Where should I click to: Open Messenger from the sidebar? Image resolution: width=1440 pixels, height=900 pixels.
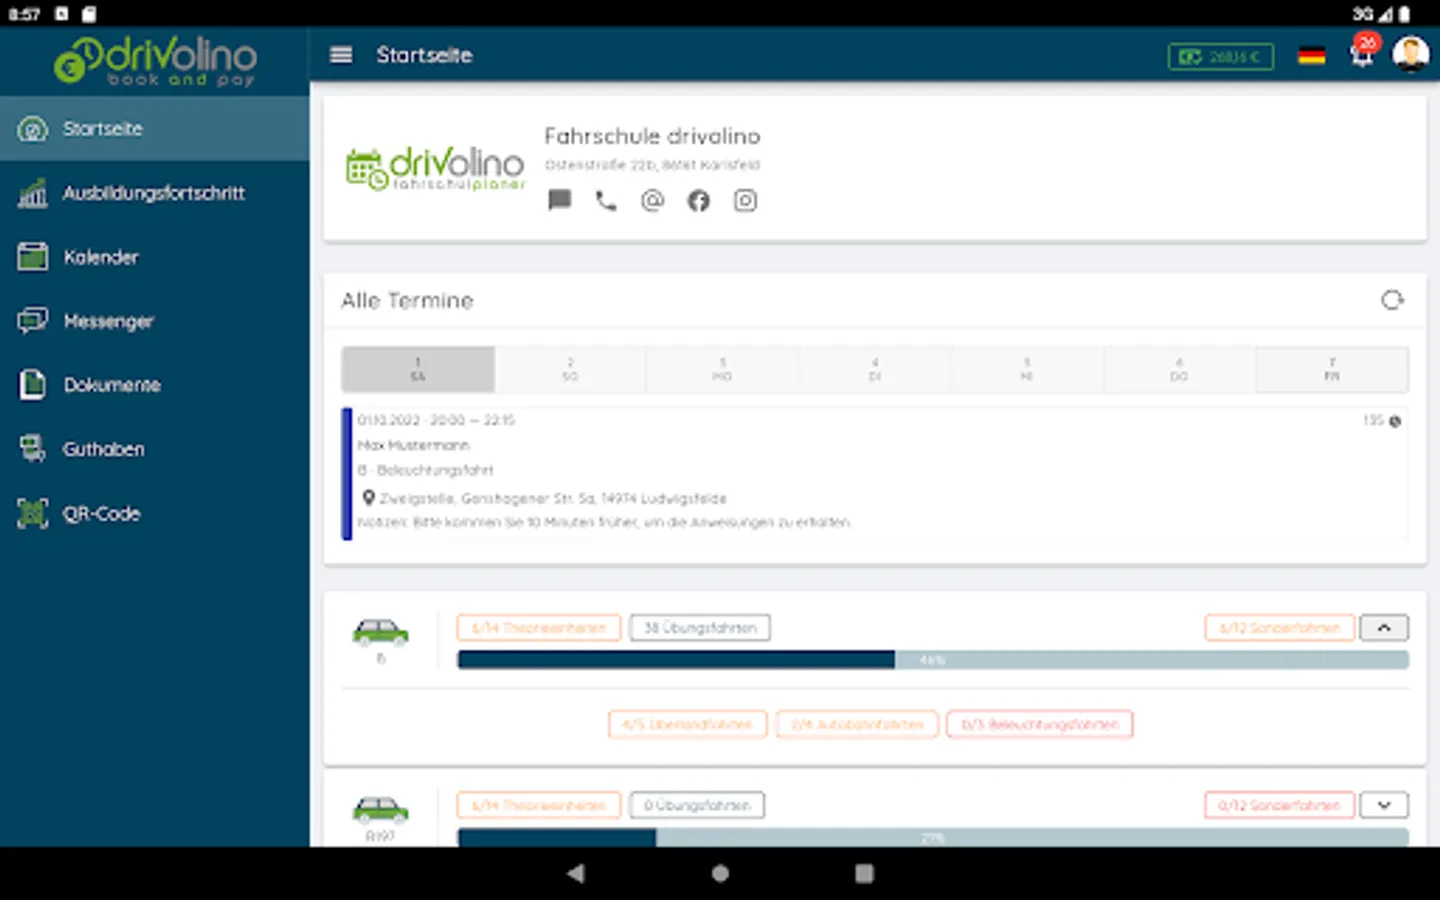pos(155,321)
